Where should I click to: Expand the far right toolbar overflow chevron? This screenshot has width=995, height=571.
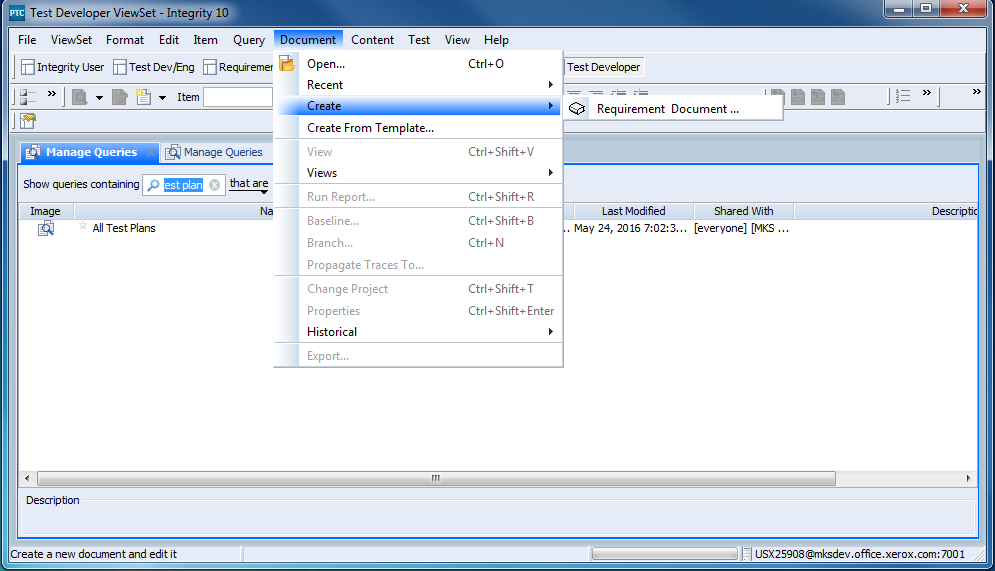click(x=977, y=92)
